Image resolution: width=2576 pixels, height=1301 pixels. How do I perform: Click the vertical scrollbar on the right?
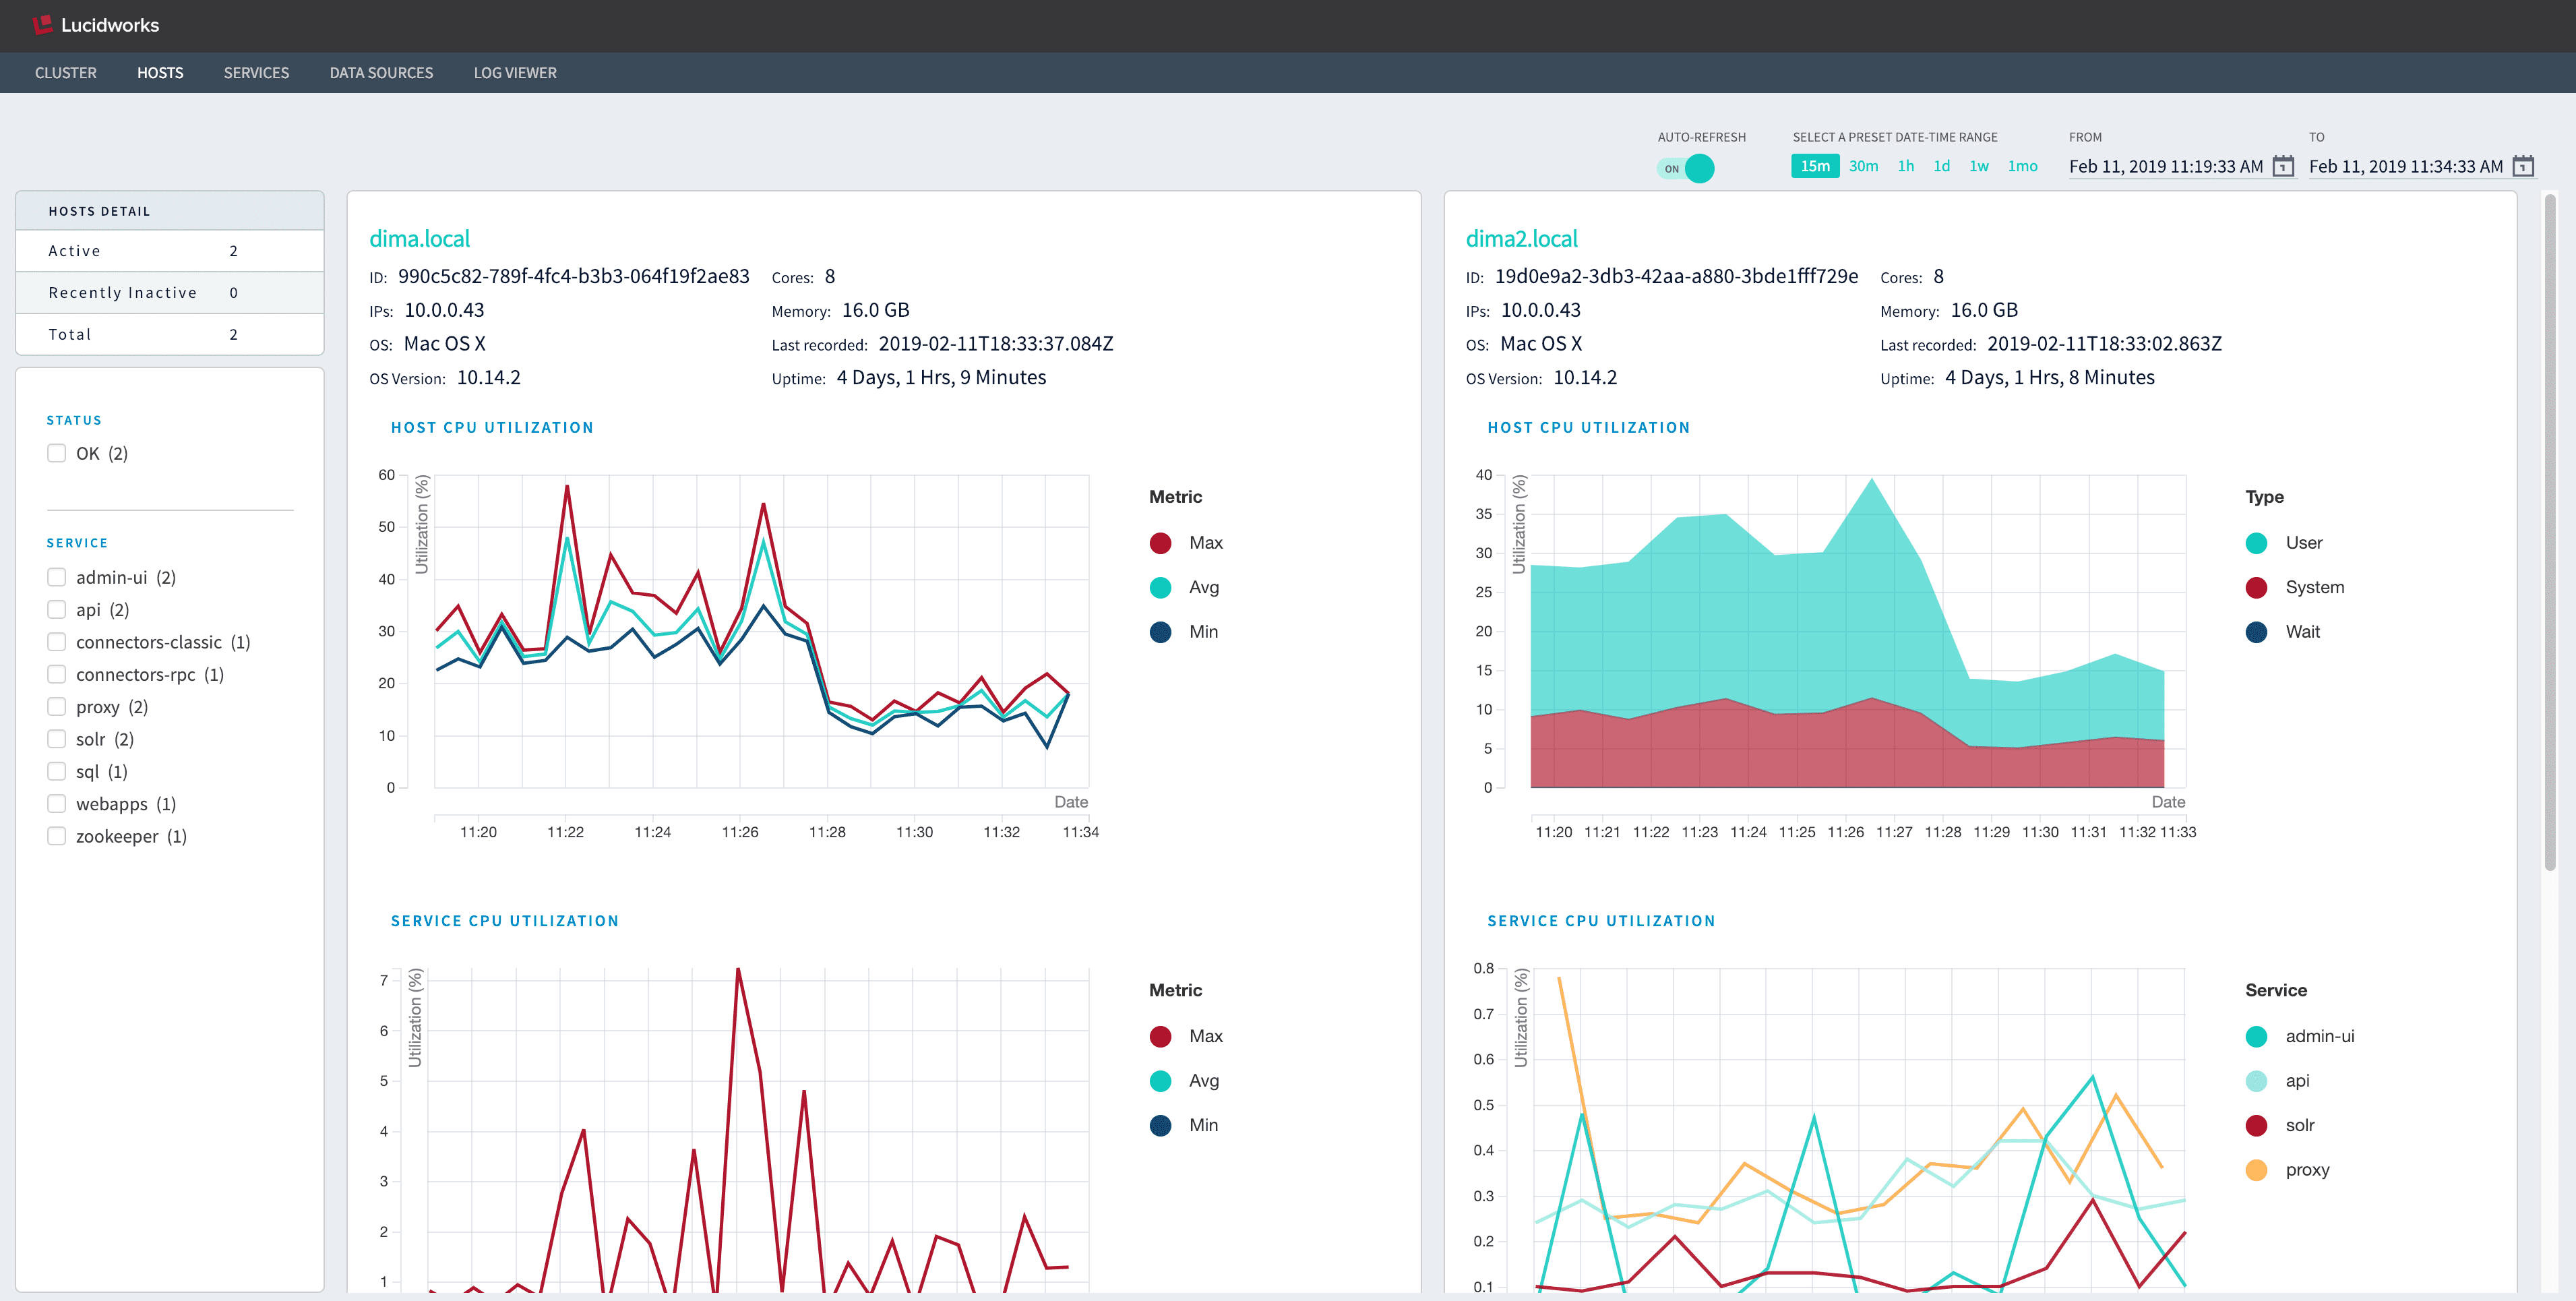pyautogui.click(x=2549, y=530)
